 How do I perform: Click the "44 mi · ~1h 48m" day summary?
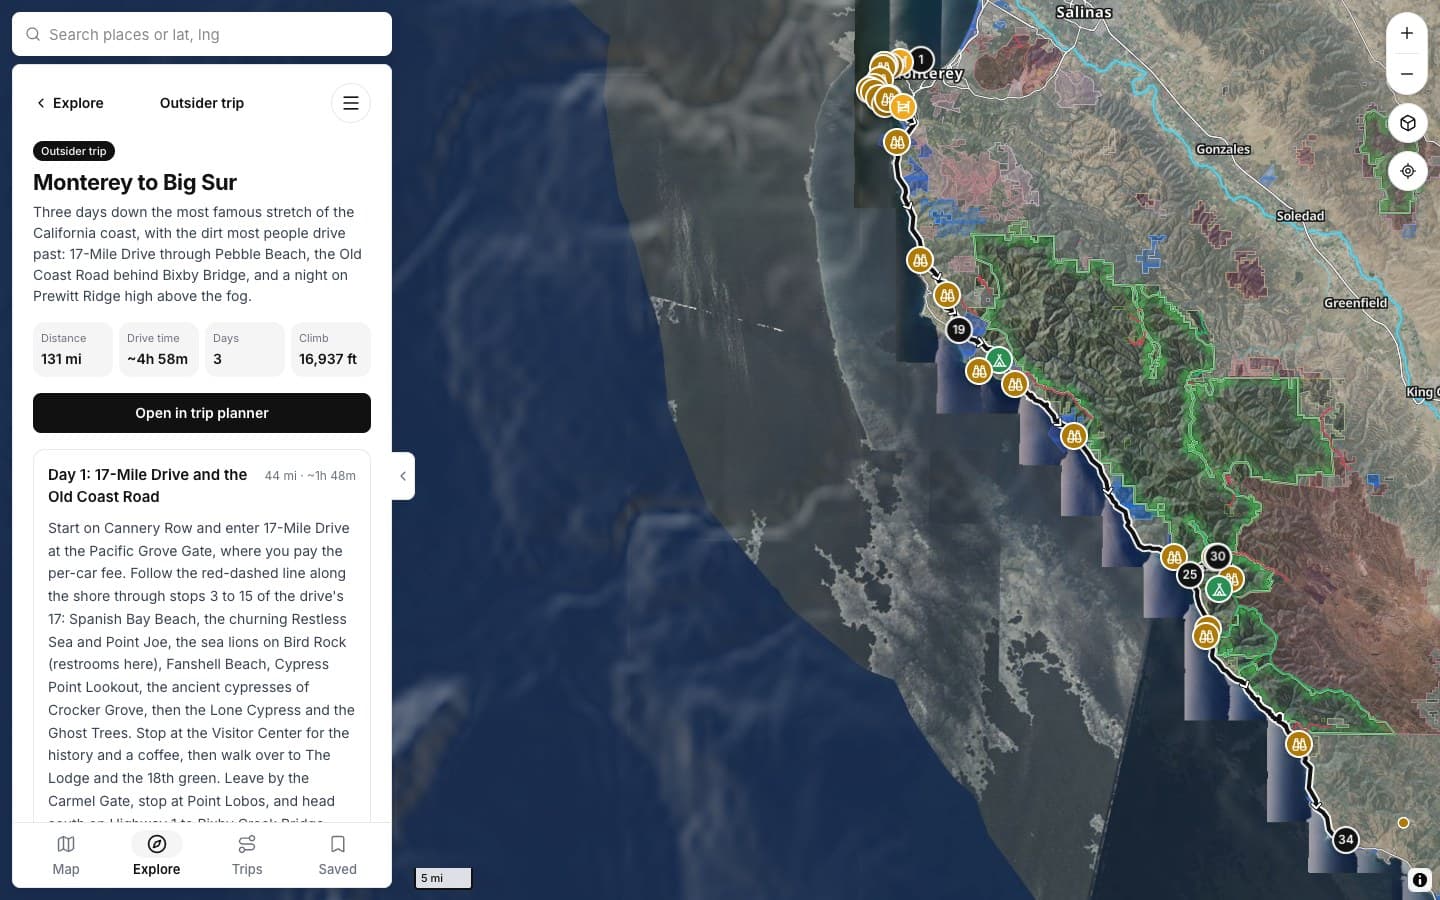310,476
